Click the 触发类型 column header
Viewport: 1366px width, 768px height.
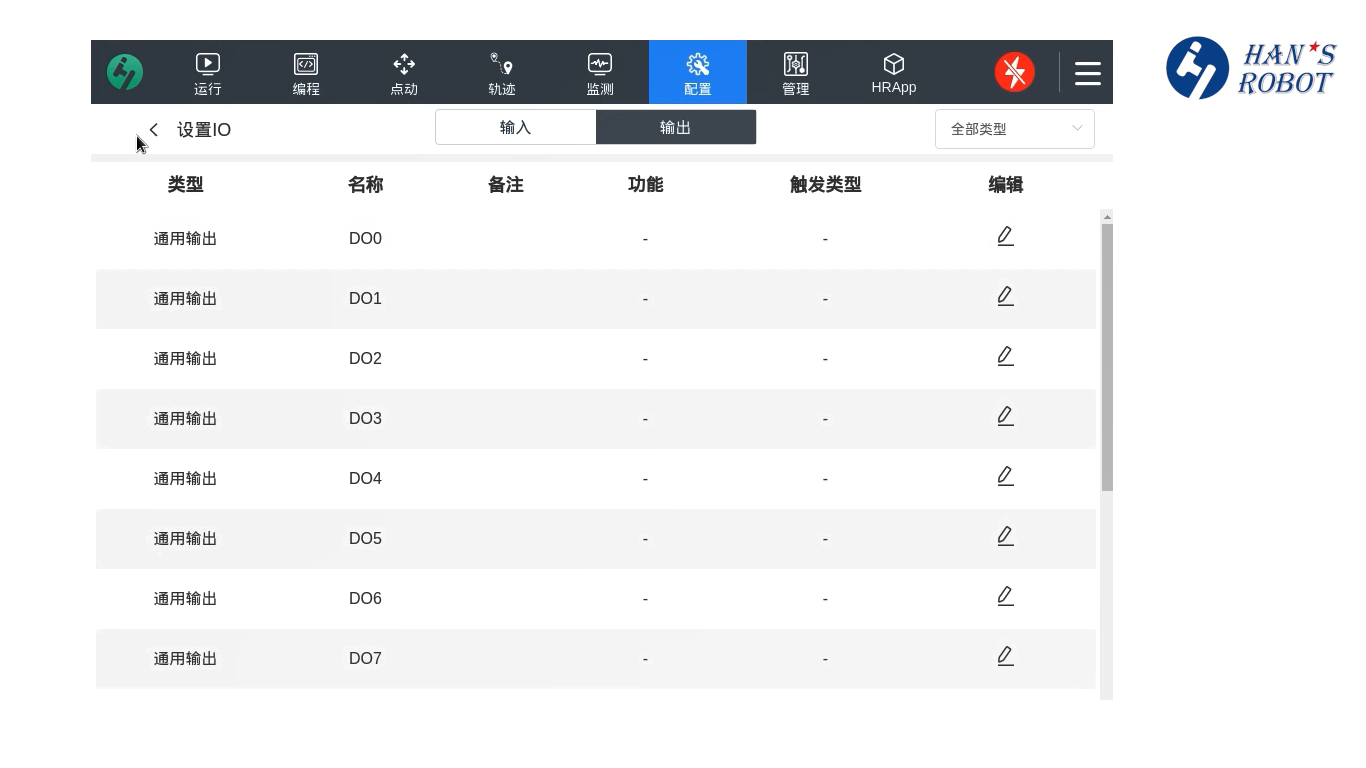pos(825,185)
